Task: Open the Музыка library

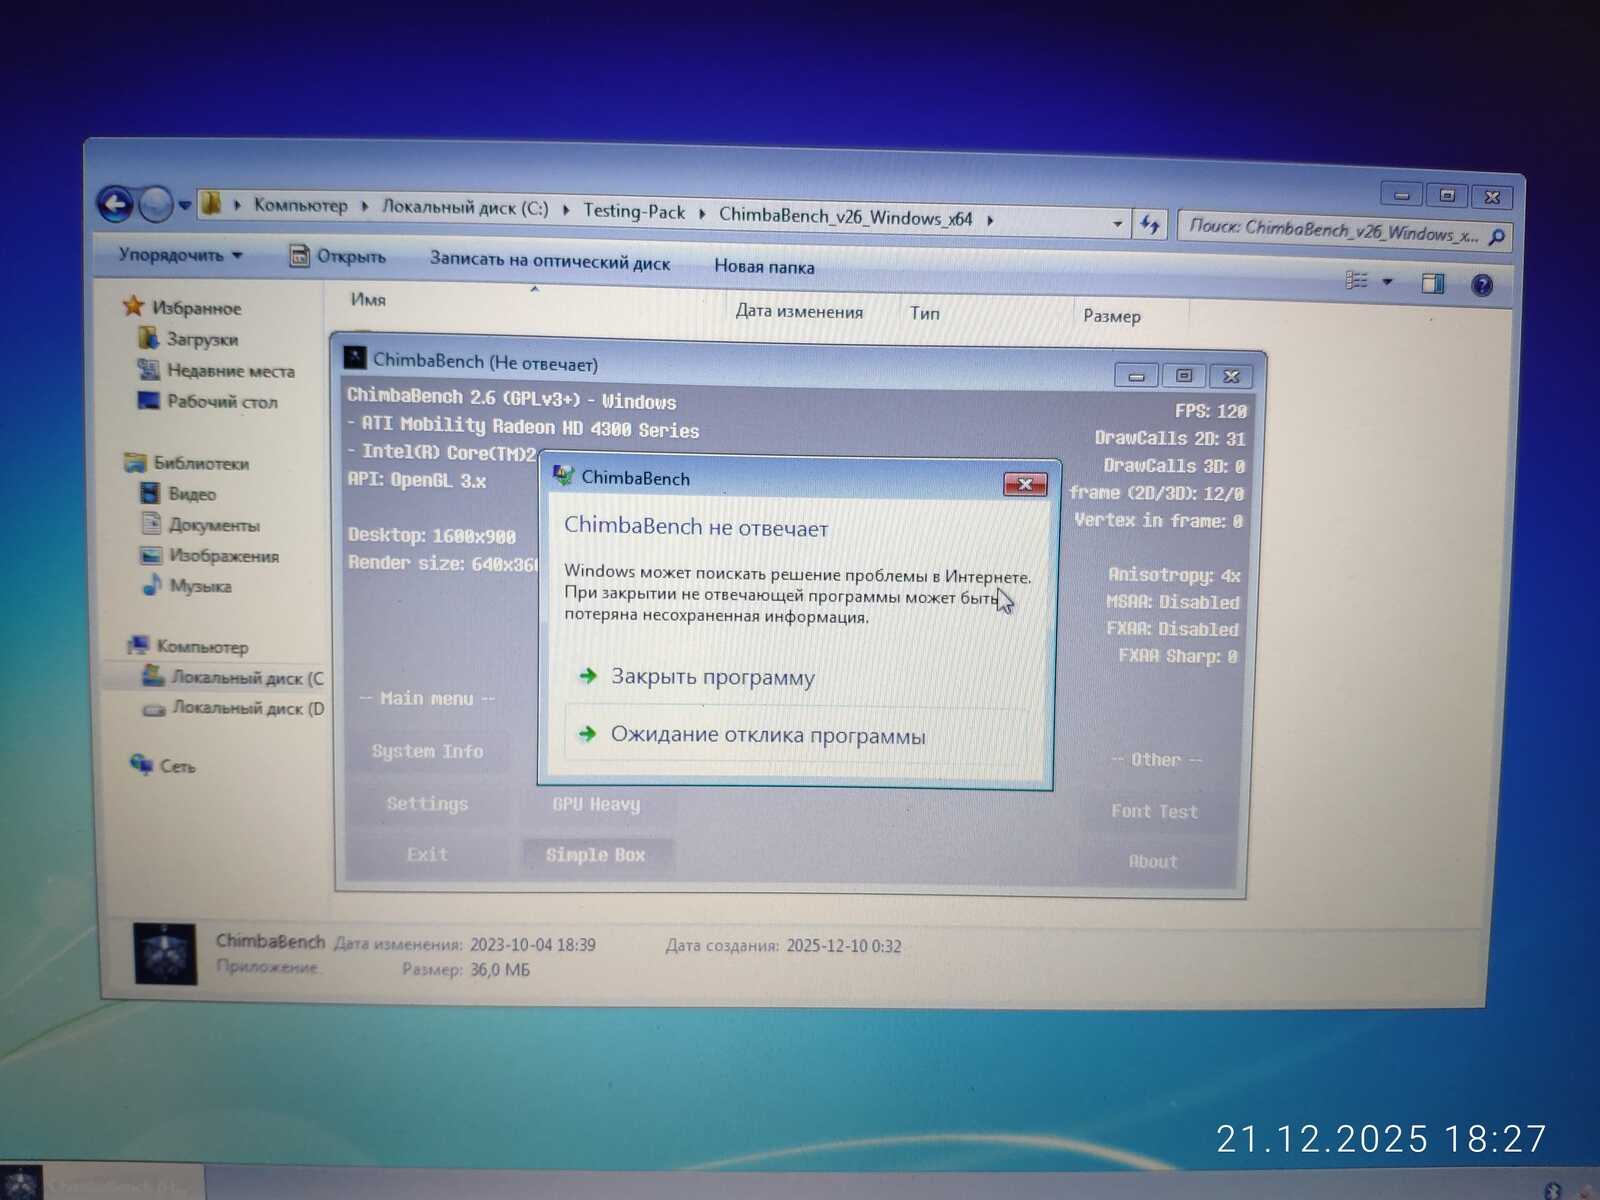Action: point(187,585)
